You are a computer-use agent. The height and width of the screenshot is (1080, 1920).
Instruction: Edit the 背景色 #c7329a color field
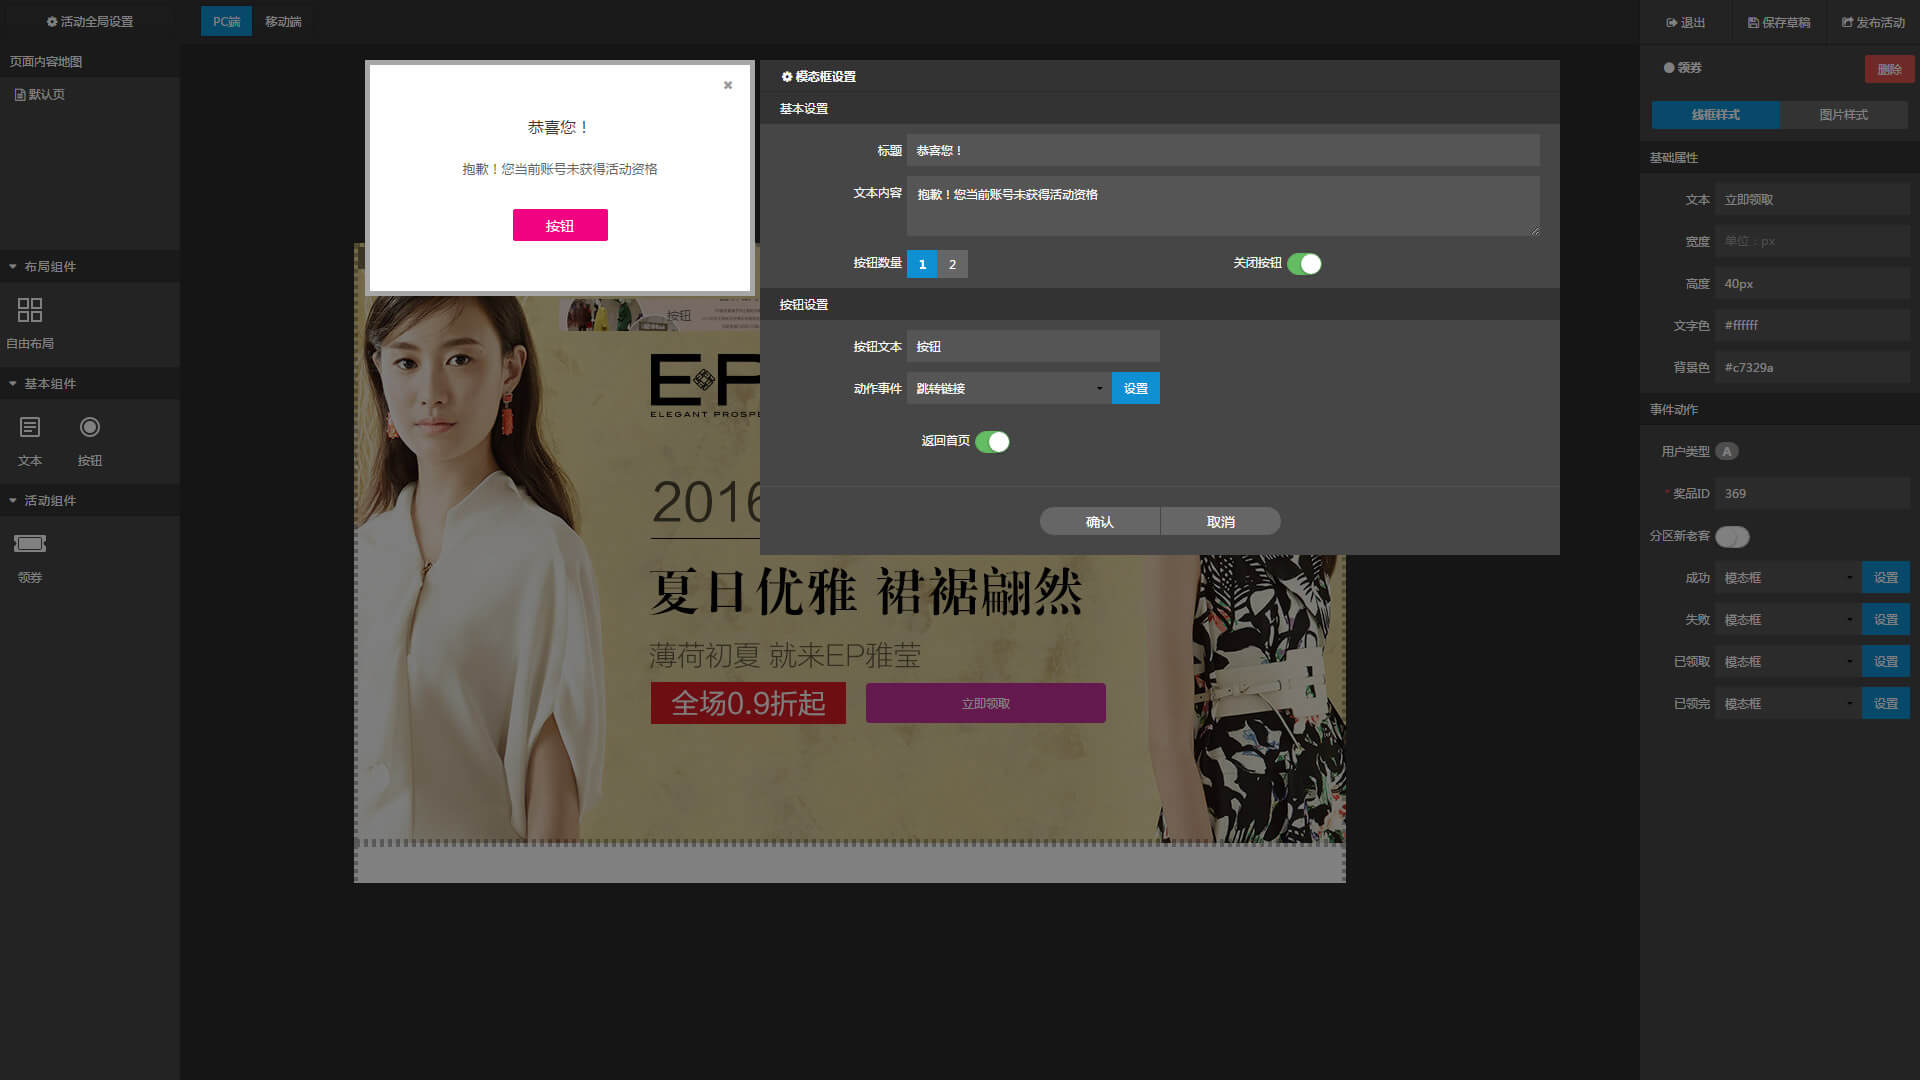pyautogui.click(x=1812, y=367)
